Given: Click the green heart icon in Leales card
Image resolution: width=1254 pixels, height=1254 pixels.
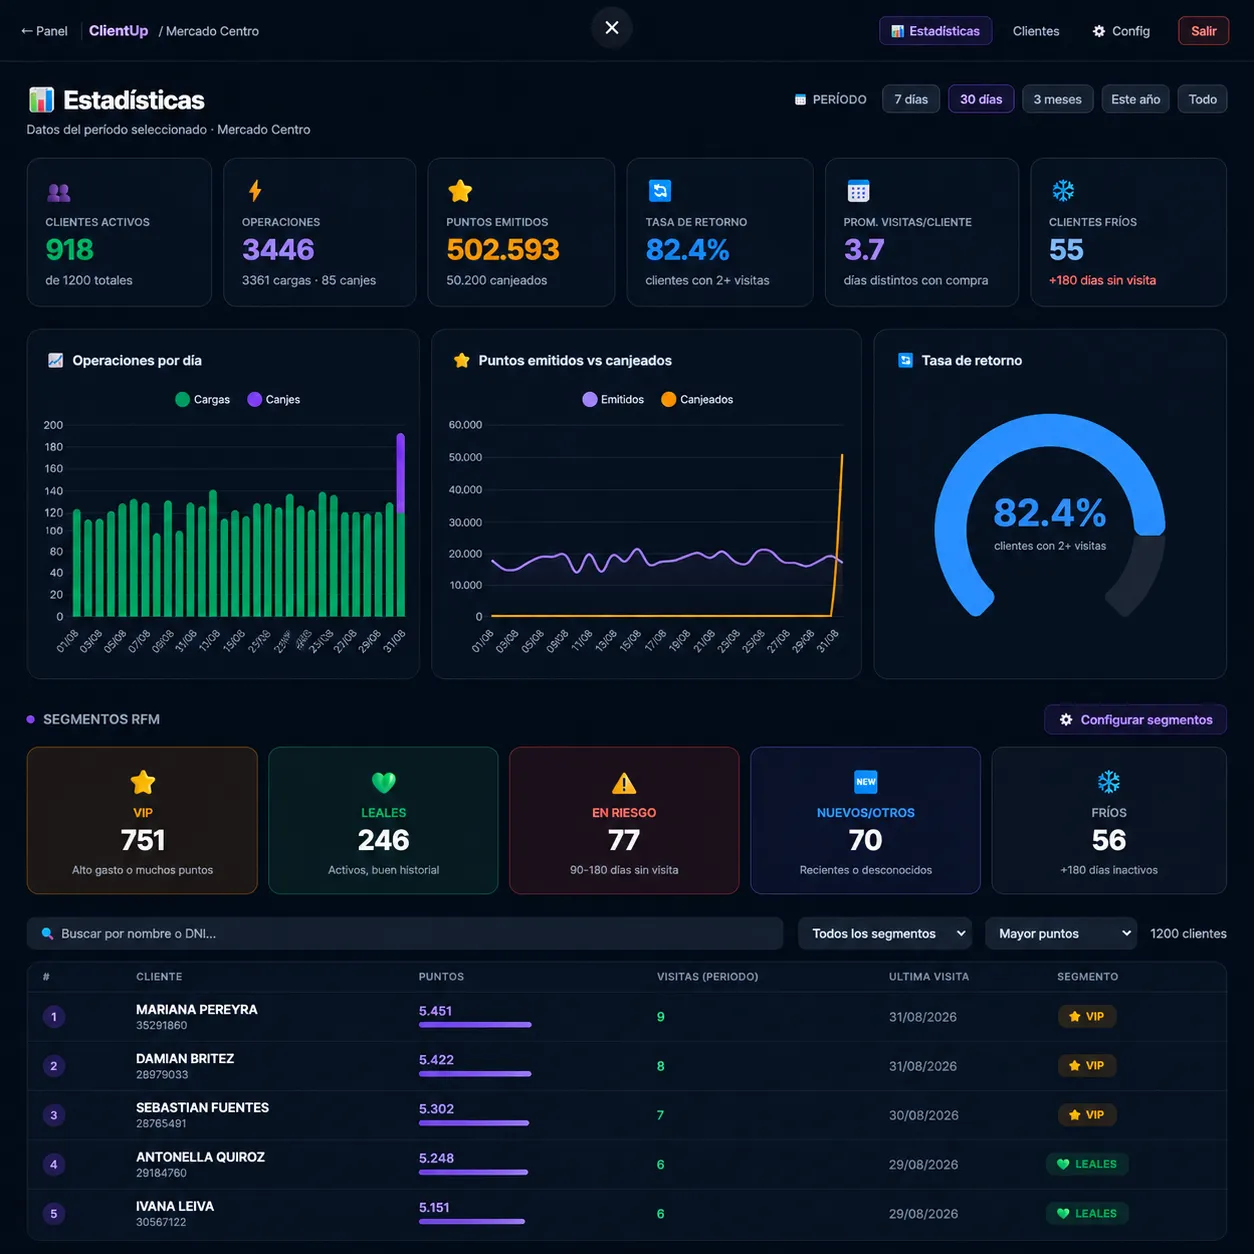Looking at the screenshot, I should [x=384, y=782].
